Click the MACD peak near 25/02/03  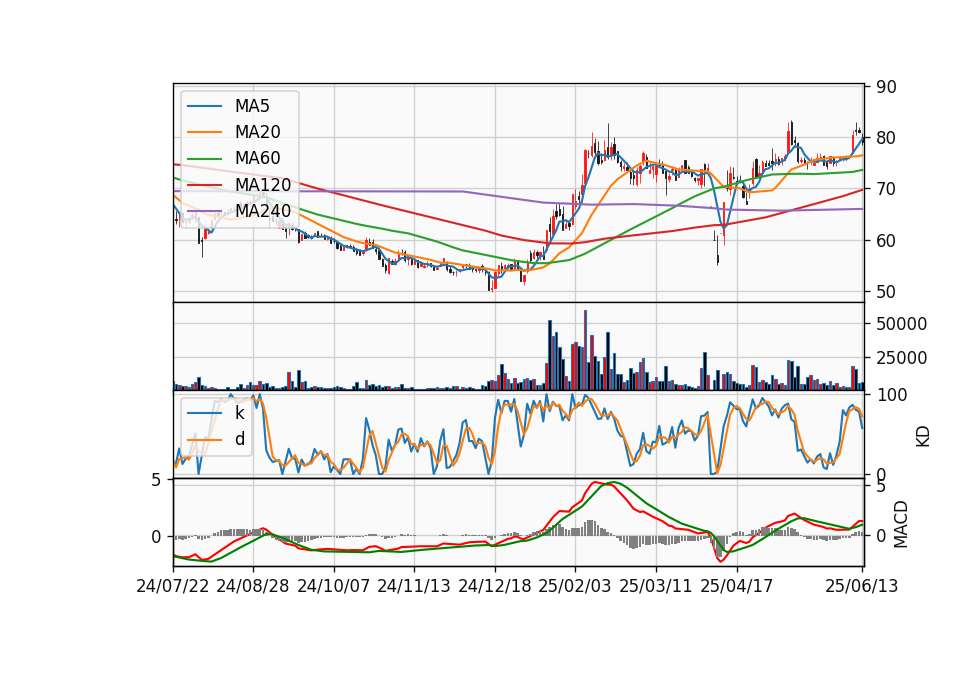[x=595, y=482]
